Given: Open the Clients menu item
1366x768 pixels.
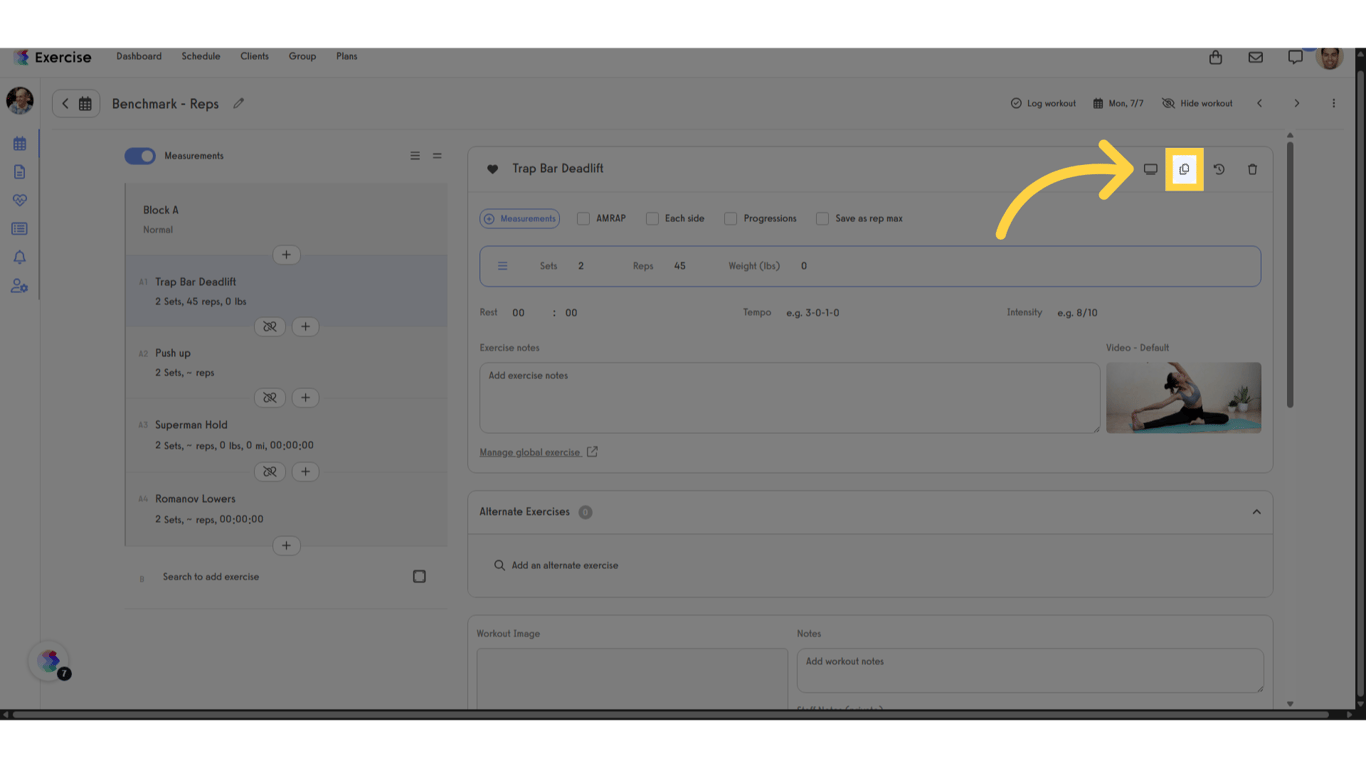Looking at the screenshot, I should coord(254,57).
